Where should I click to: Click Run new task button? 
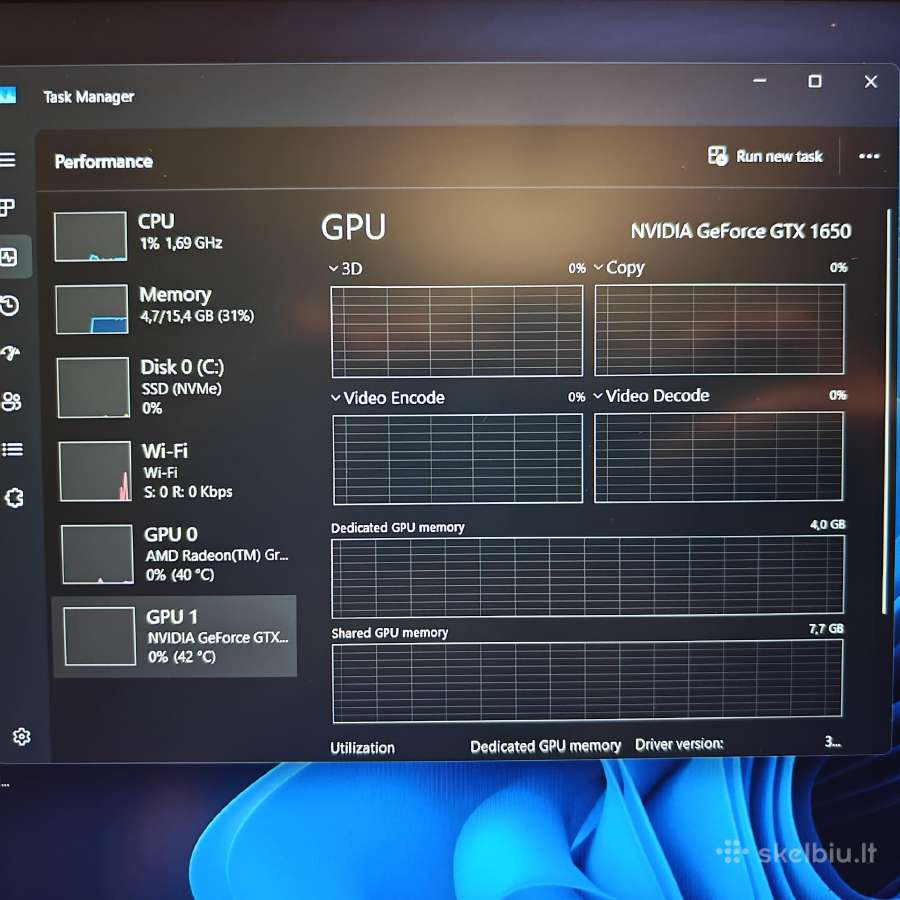(765, 156)
